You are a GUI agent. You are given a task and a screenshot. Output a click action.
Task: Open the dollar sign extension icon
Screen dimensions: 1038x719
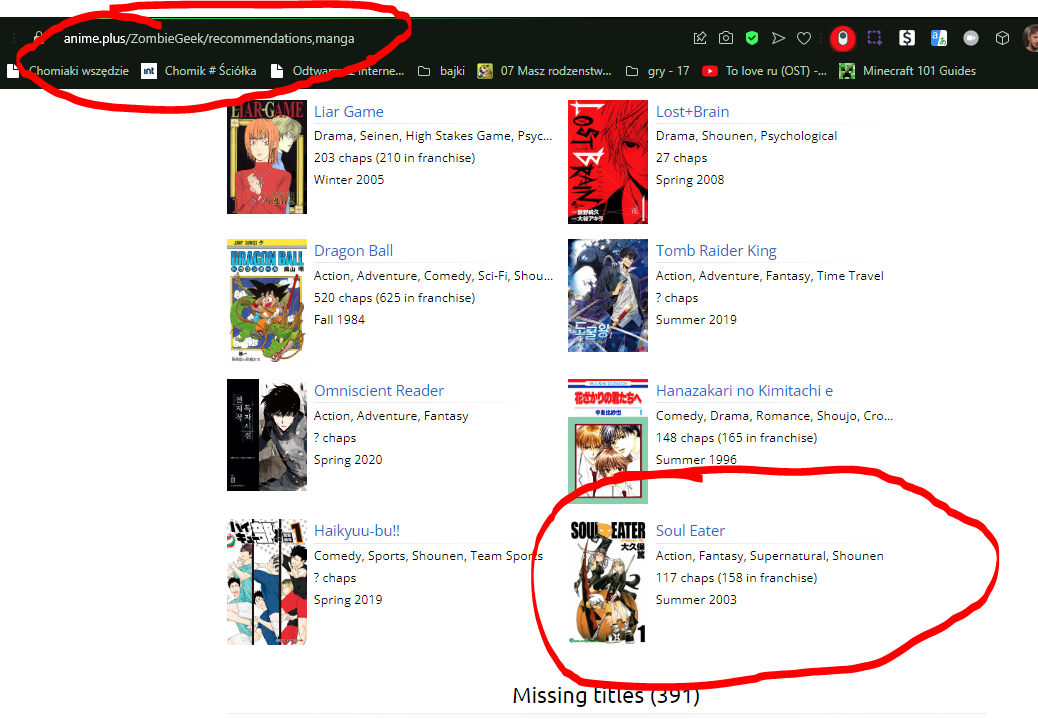[x=907, y=38]
